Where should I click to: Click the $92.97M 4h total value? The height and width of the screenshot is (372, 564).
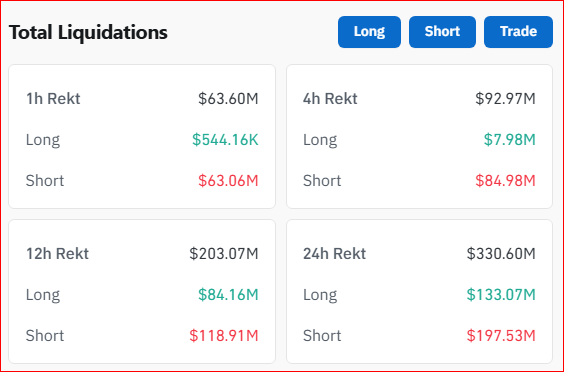505,99
